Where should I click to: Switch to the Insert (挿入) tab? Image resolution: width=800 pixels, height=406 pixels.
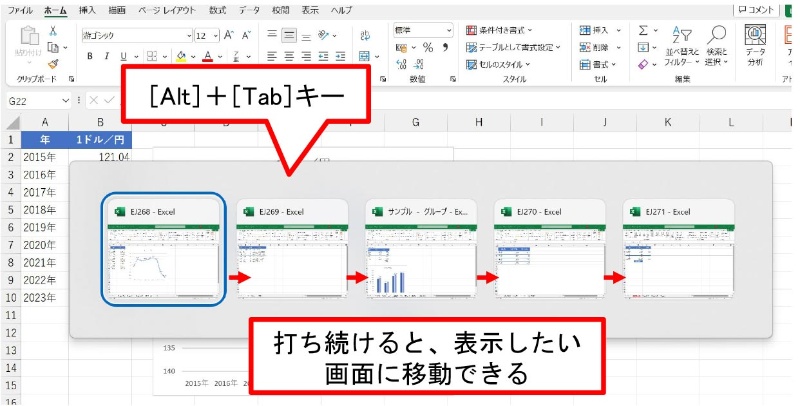87,9
